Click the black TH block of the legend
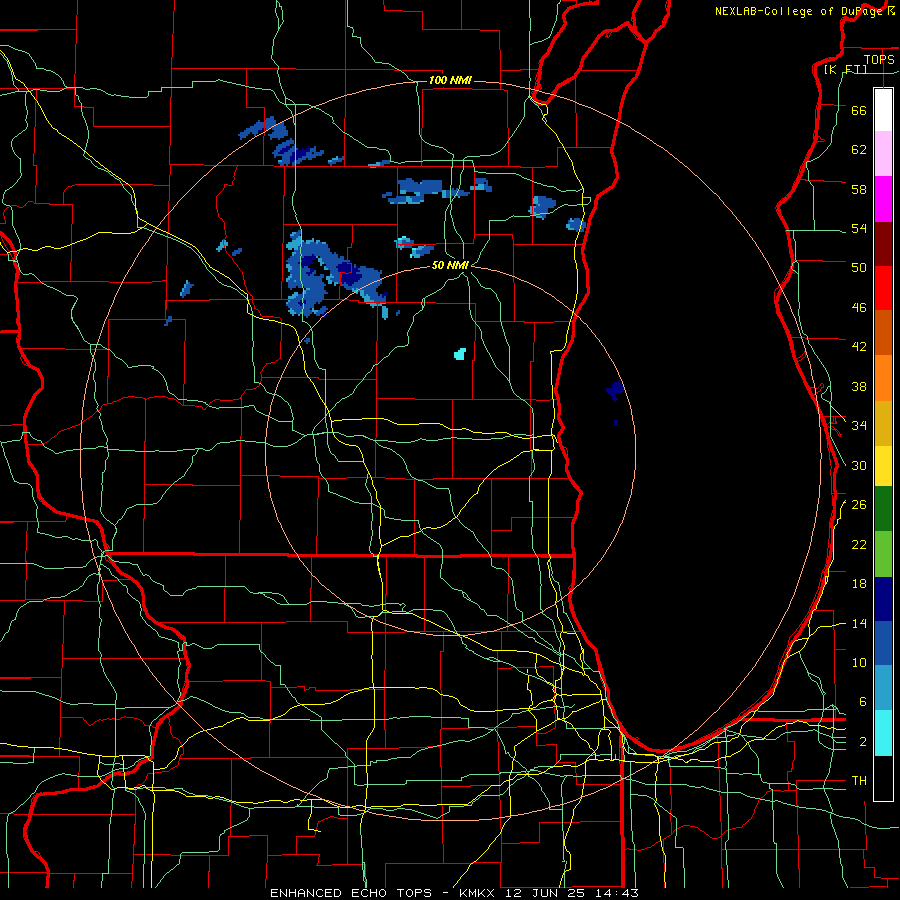This screenshot has width=900, height=900. (883, 778)
